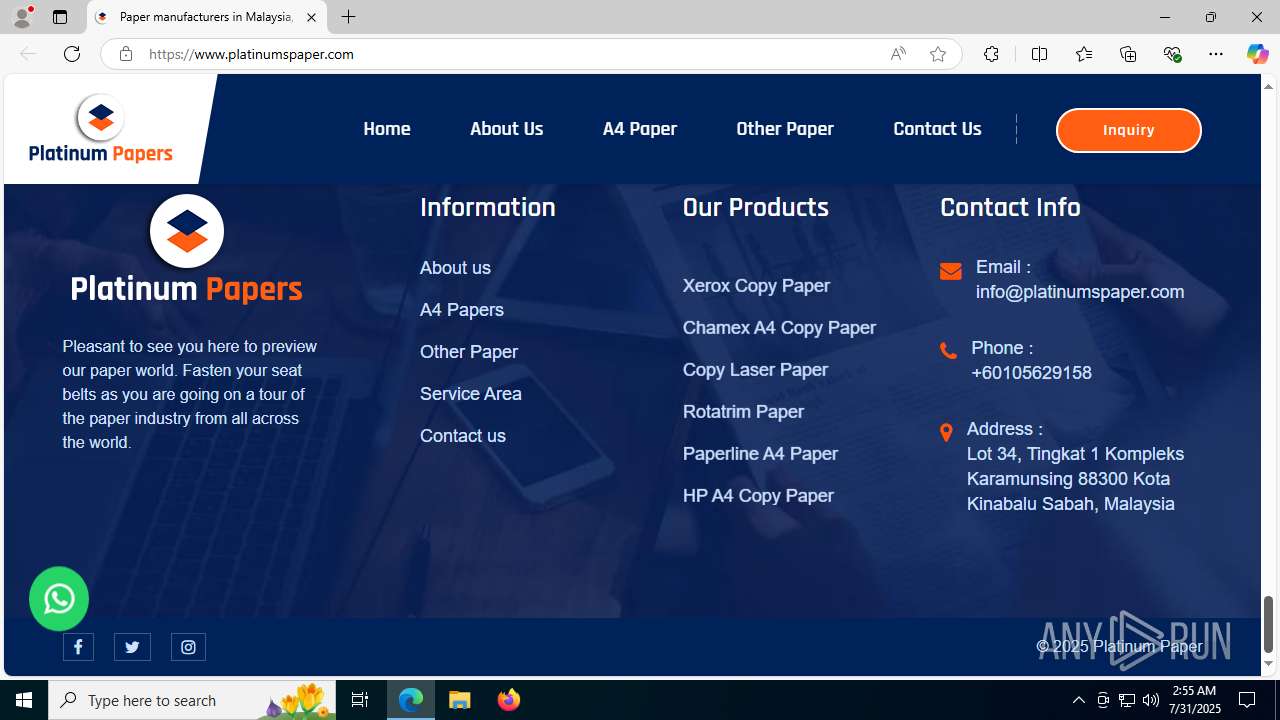Click the orange Inquiry button
Screen dimensions: 1280x720
point(1129,130)
